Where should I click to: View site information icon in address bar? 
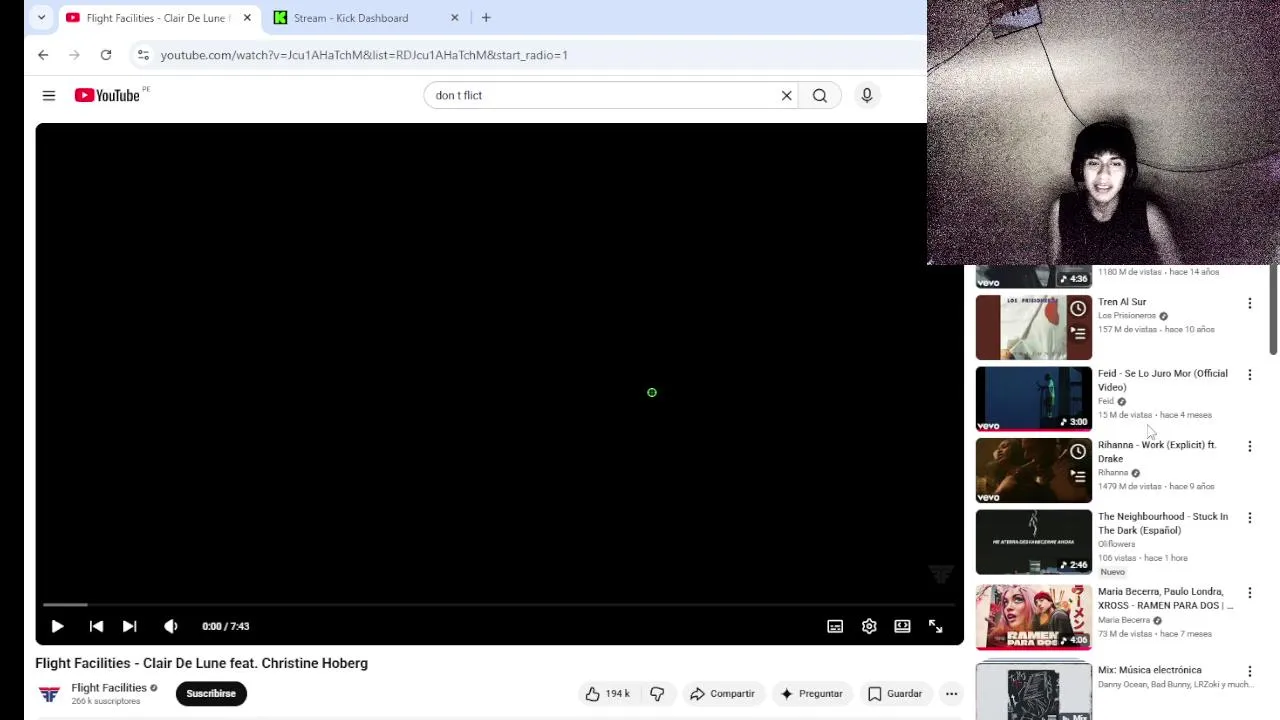click(143, 55)
